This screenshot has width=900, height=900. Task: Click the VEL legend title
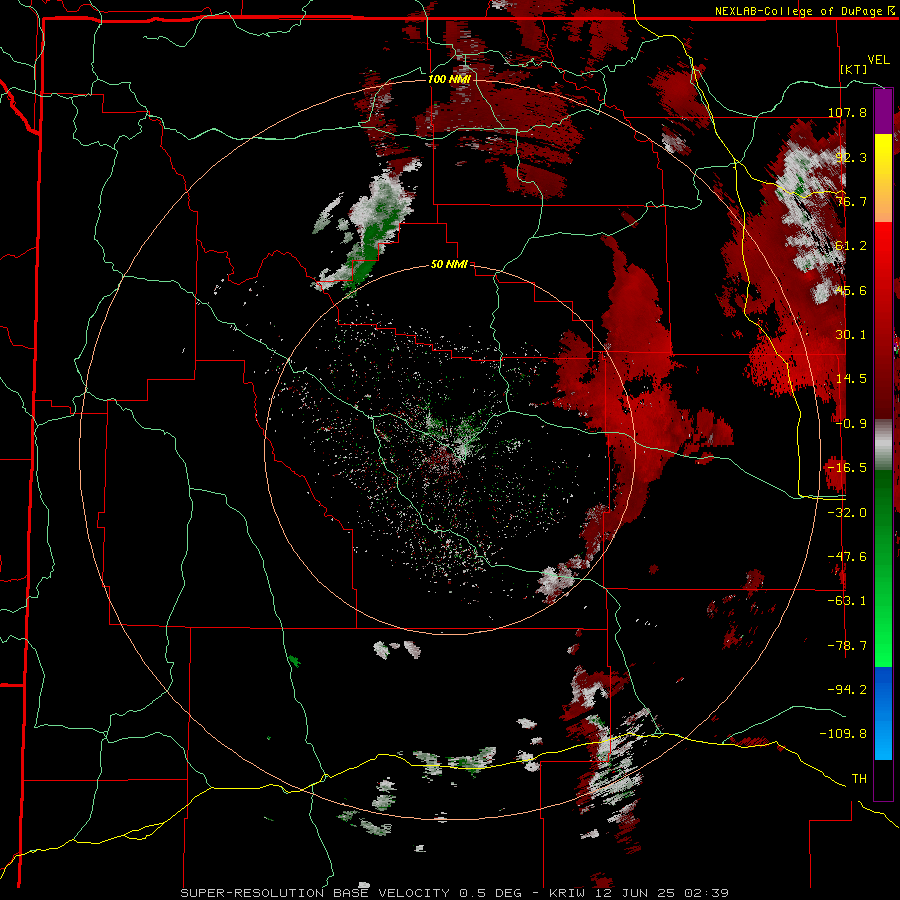878,60
